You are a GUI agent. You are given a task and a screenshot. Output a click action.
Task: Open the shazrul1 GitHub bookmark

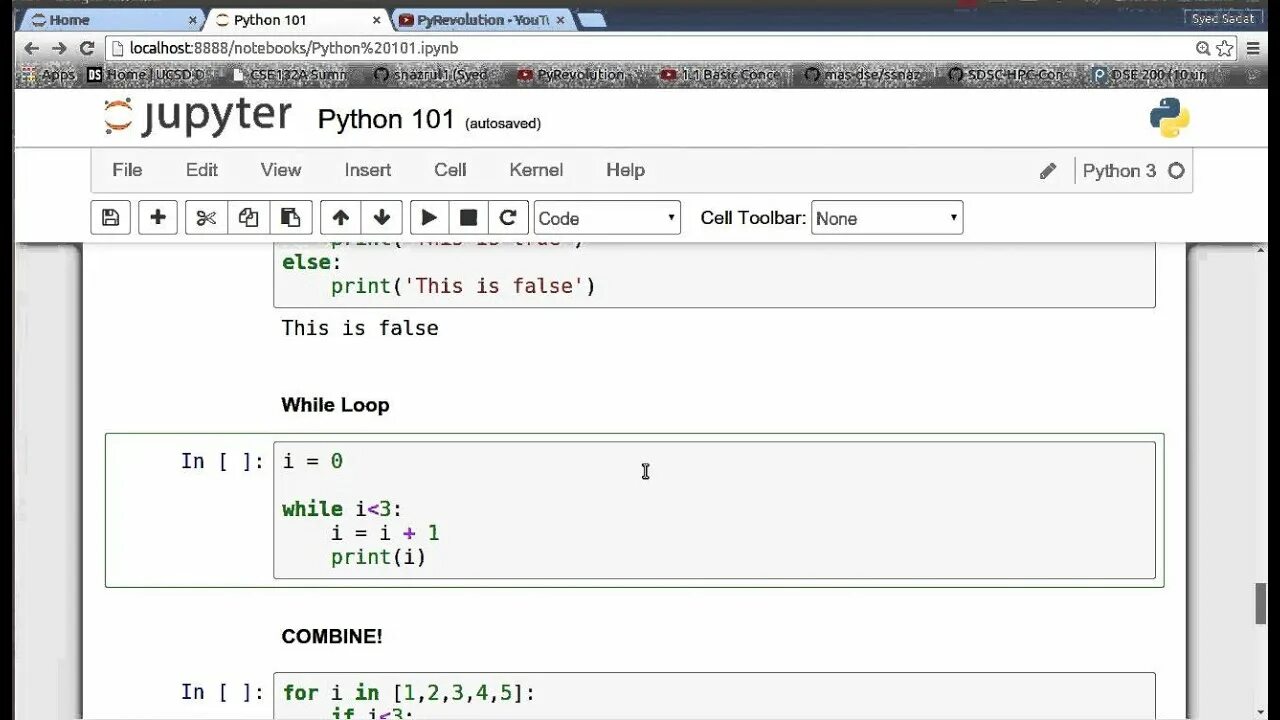[x=431, y=75]
